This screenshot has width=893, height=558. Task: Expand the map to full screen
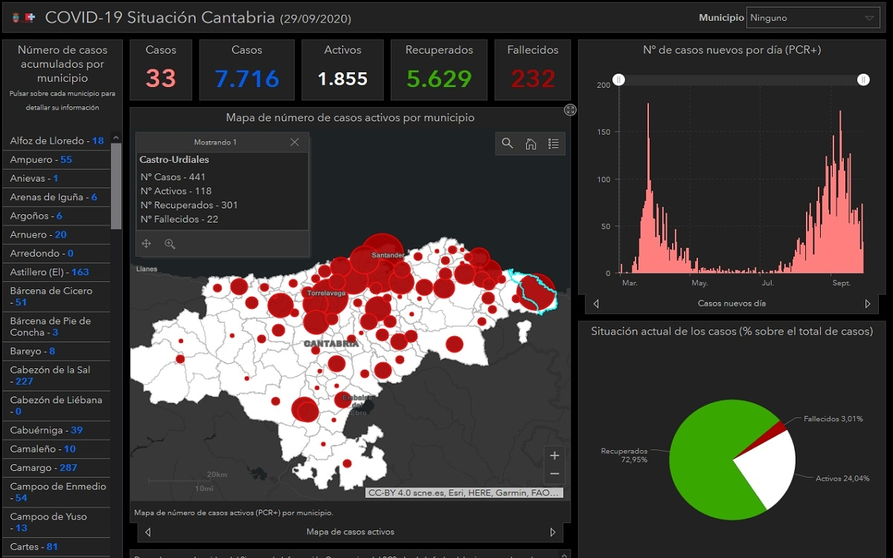(570, 110)
